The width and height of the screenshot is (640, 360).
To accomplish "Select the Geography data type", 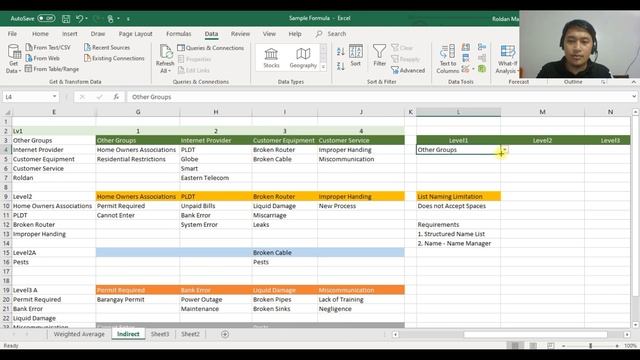I will 303,58.
